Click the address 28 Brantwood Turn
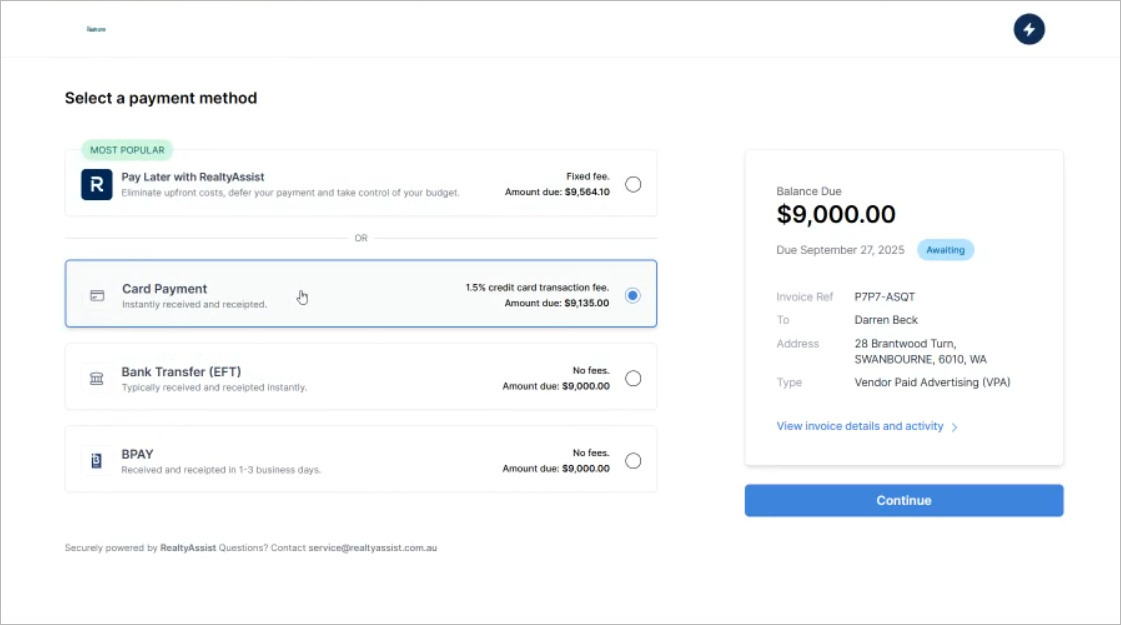Screen dimensions: 1121x625 pos(905,344)
